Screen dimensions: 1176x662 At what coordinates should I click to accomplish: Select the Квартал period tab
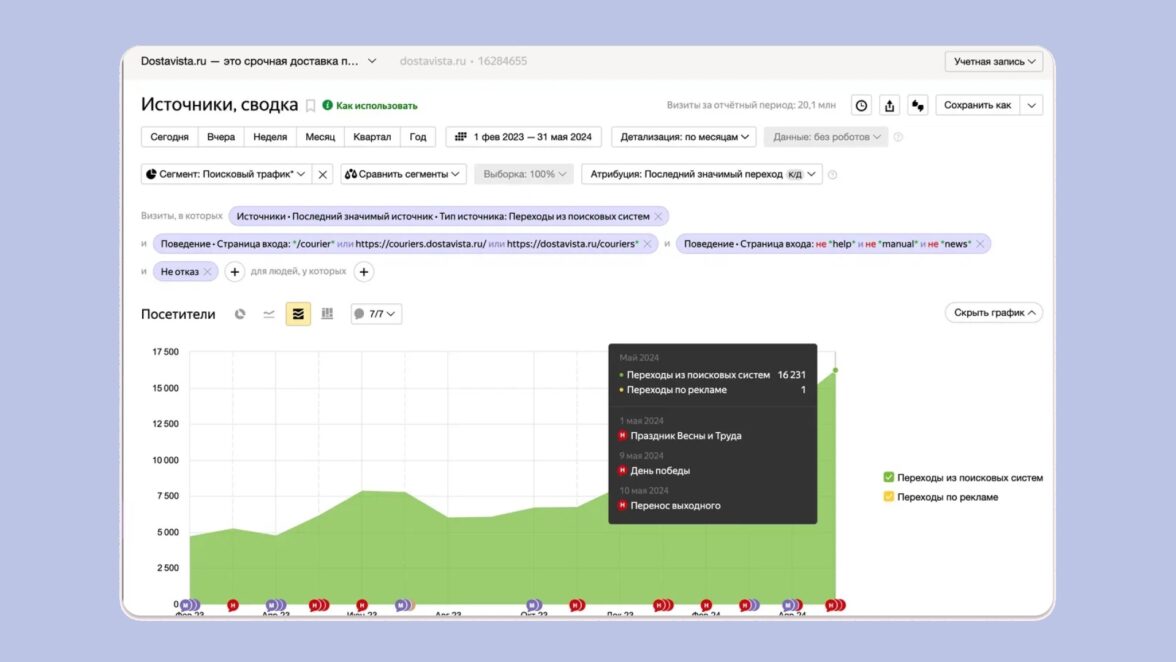pyautogui.click(x=372, y=137)
